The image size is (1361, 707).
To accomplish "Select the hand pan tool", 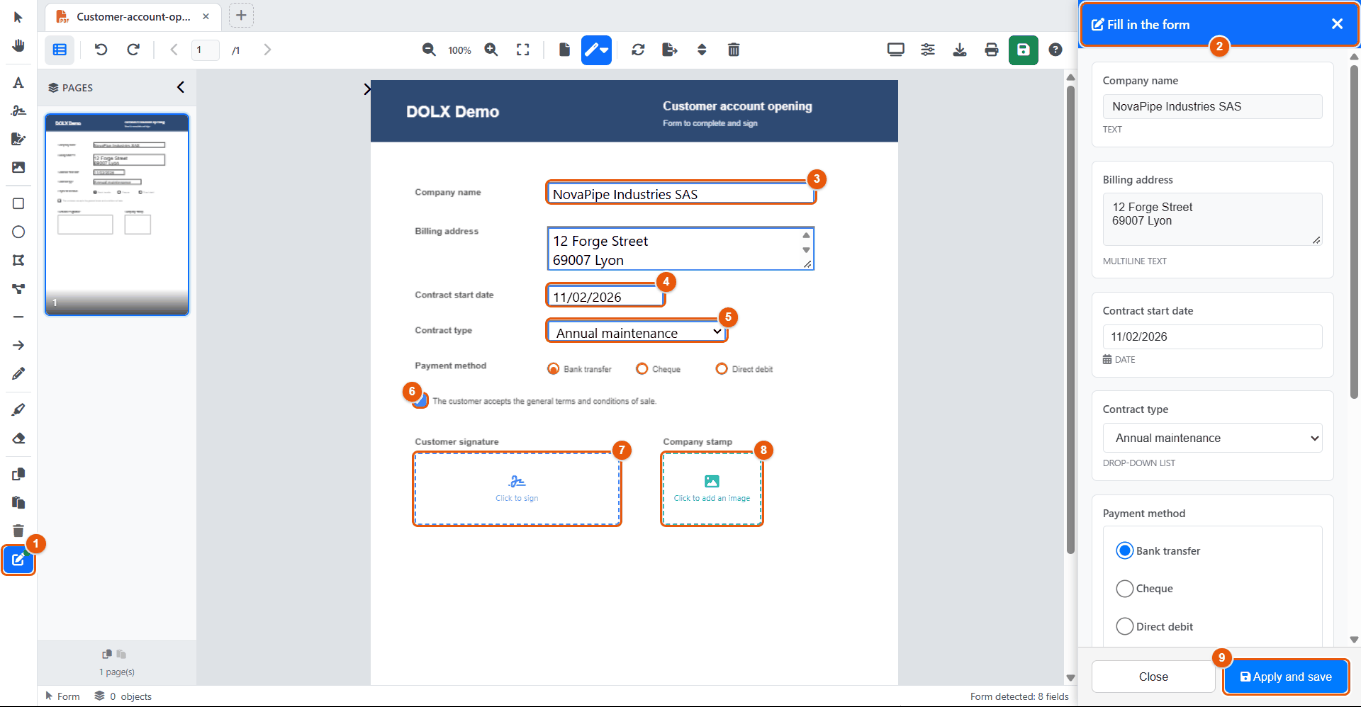I will click(x=18, y=46).
